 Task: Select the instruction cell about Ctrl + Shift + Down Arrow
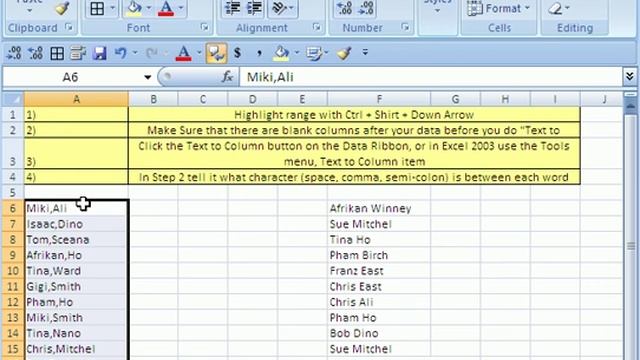(x=354, y=115)
